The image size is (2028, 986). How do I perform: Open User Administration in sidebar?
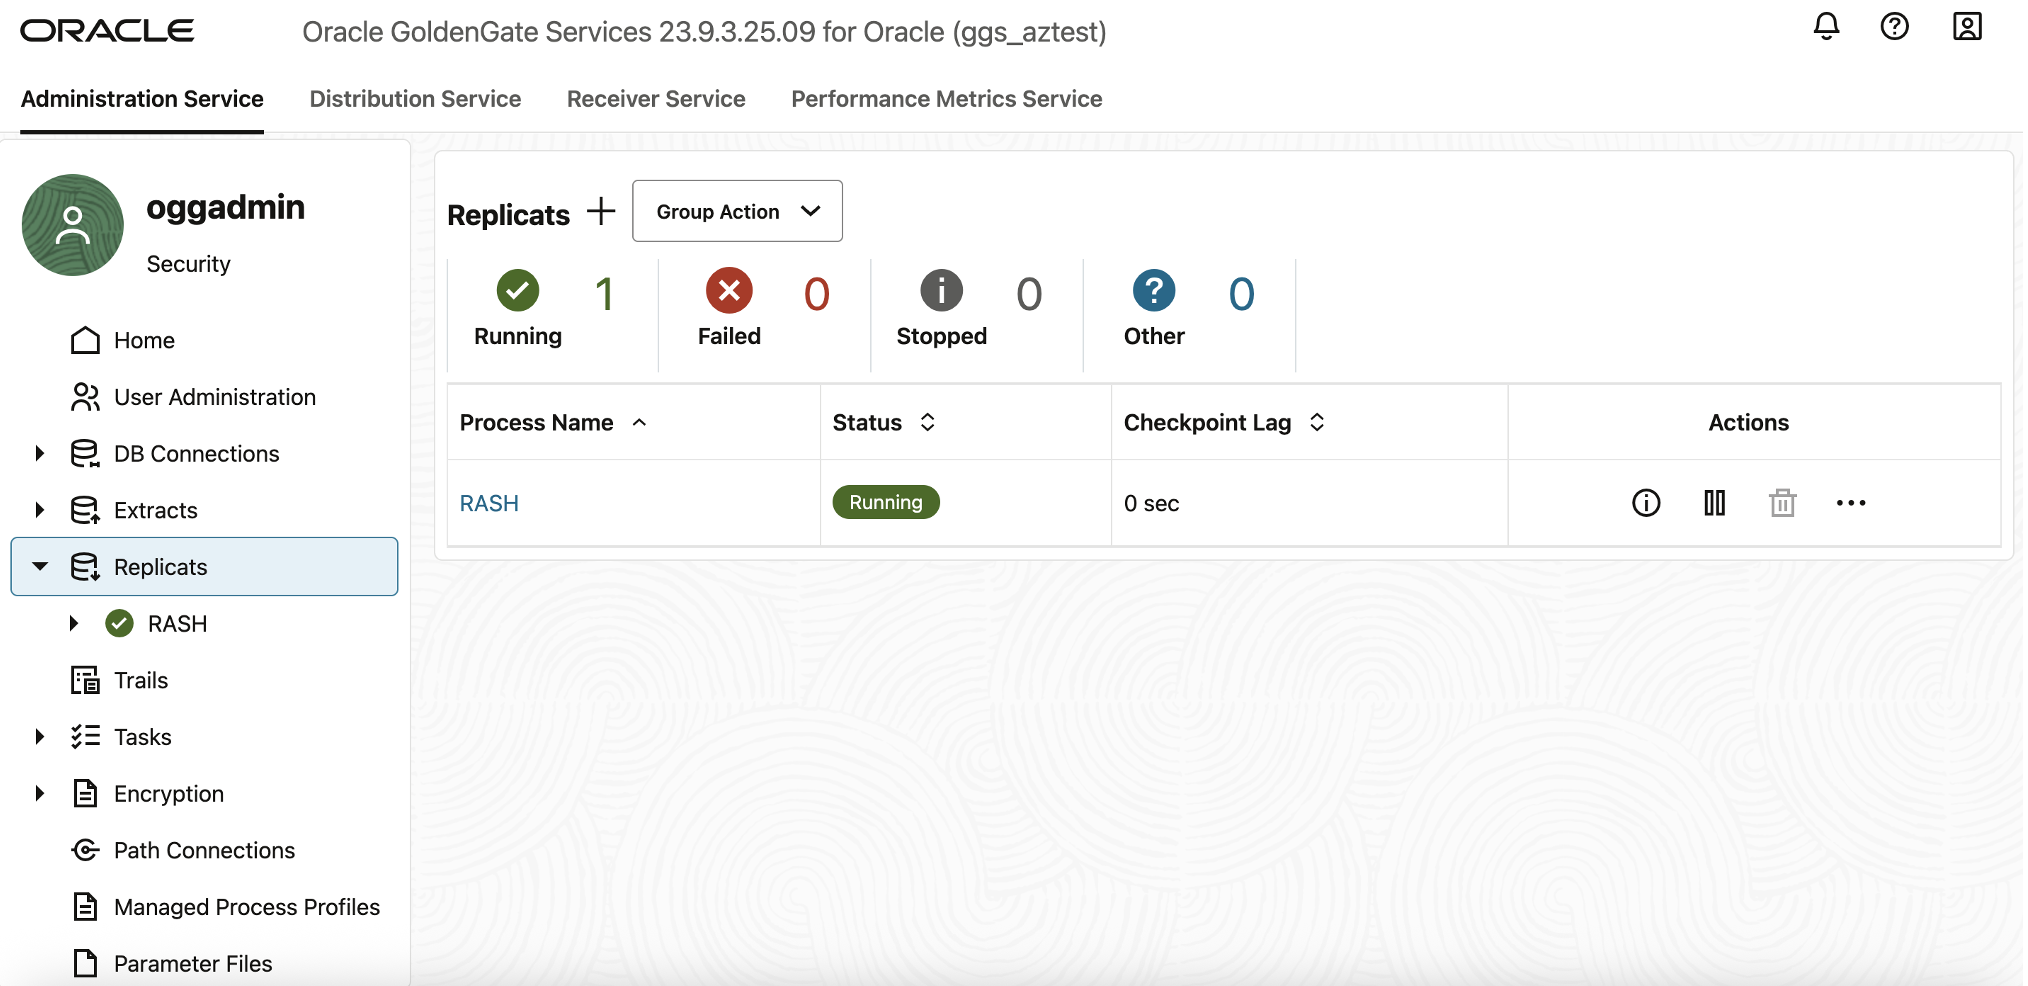point(215,397)
